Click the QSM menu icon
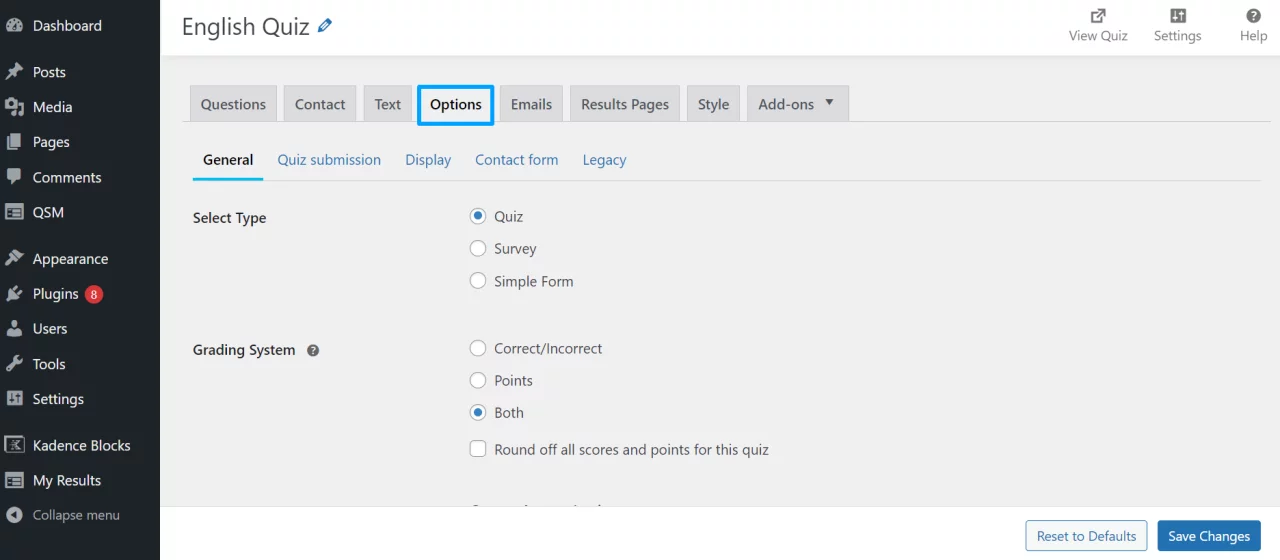 (x=15, y=212)
